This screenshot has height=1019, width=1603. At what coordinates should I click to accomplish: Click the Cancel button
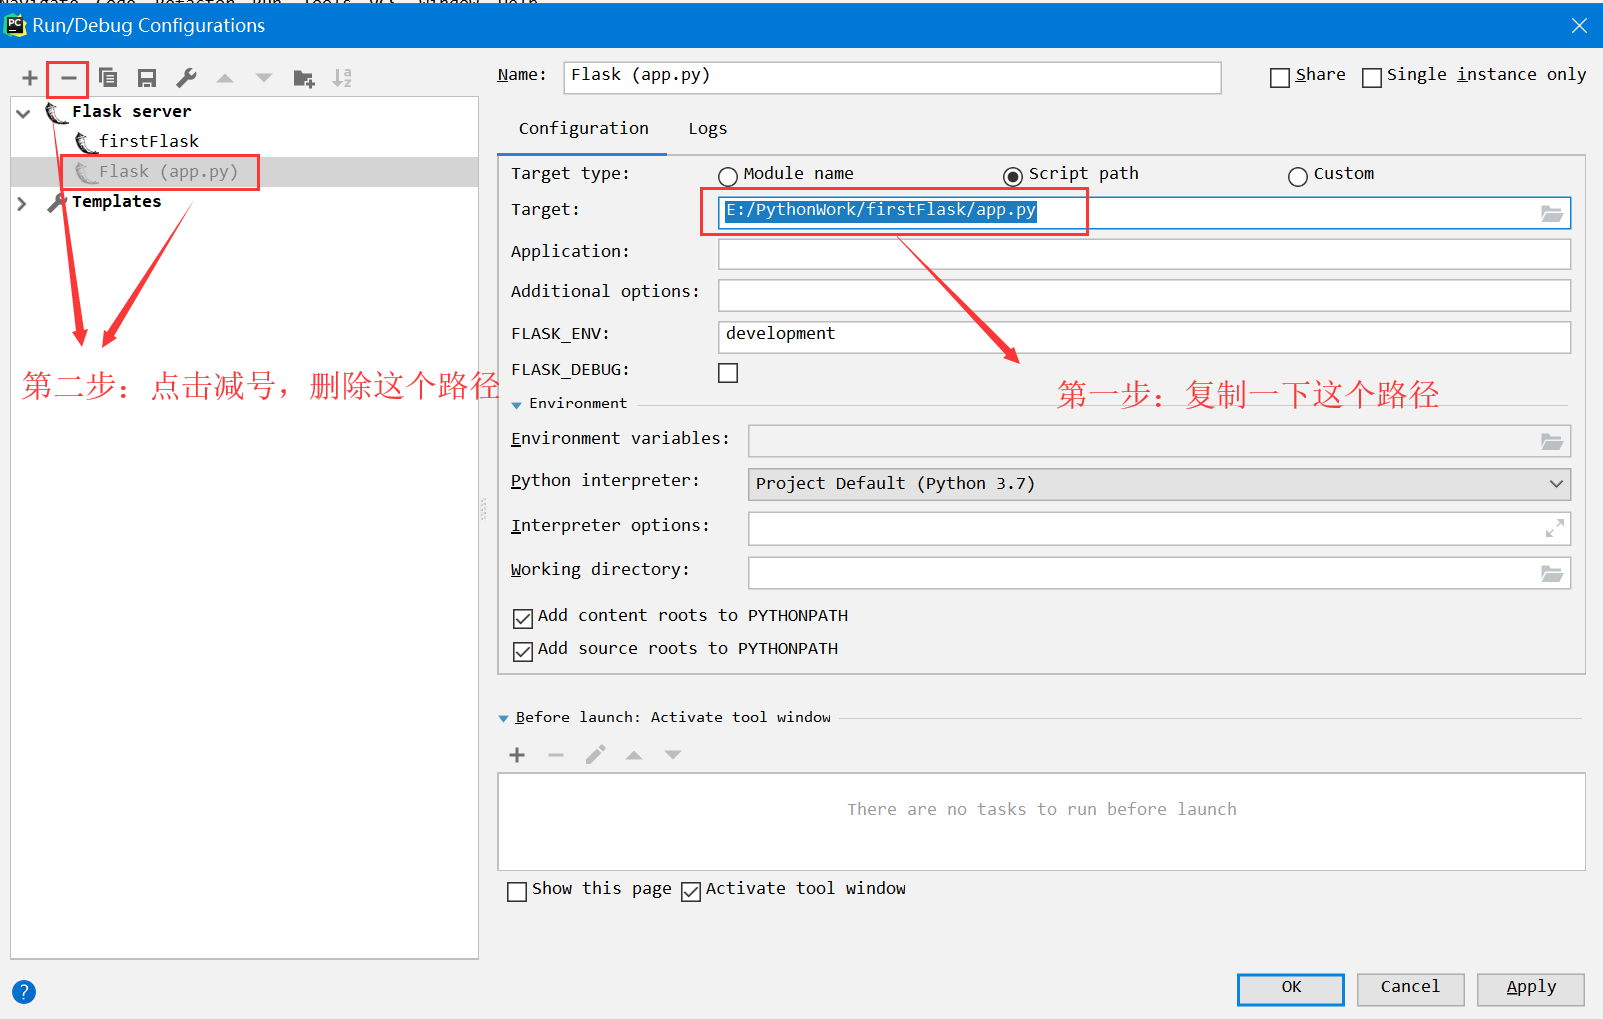click(x=1410, y=988)
